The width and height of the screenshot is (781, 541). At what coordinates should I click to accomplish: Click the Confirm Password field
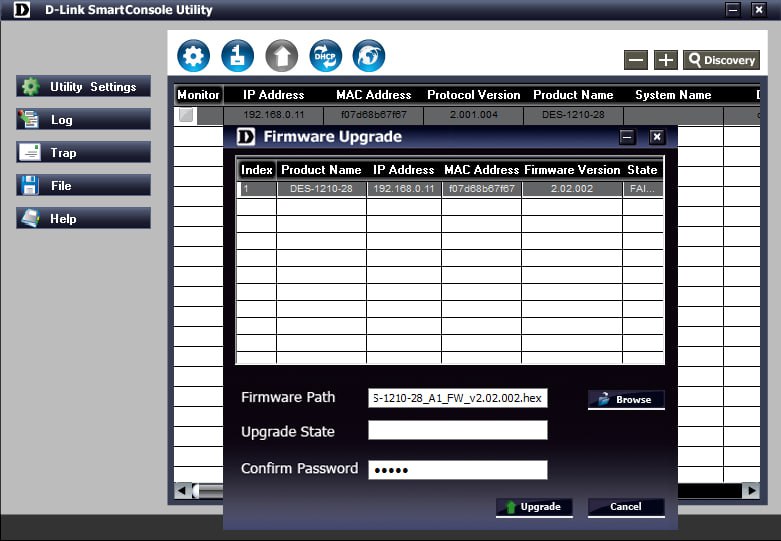coord(458,470)
